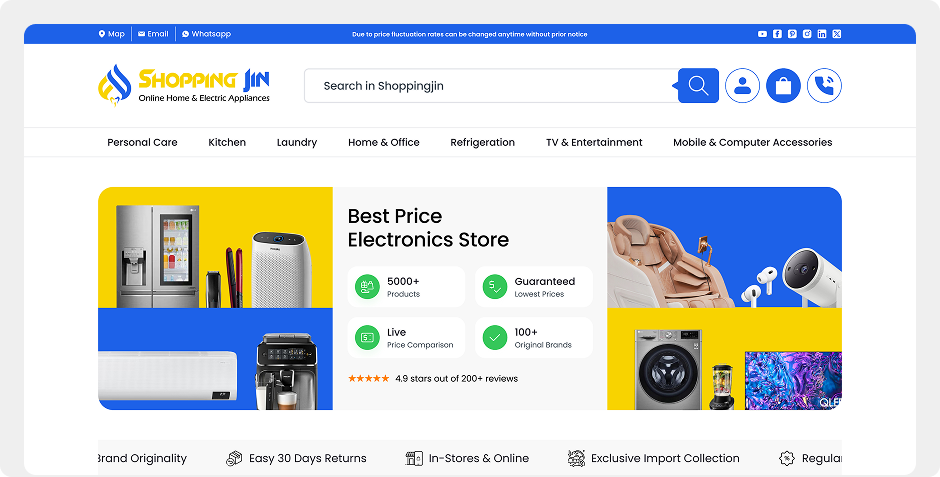940x477 pixels.
Task: Click the magnifier search button
Action: tap(698, 86)
